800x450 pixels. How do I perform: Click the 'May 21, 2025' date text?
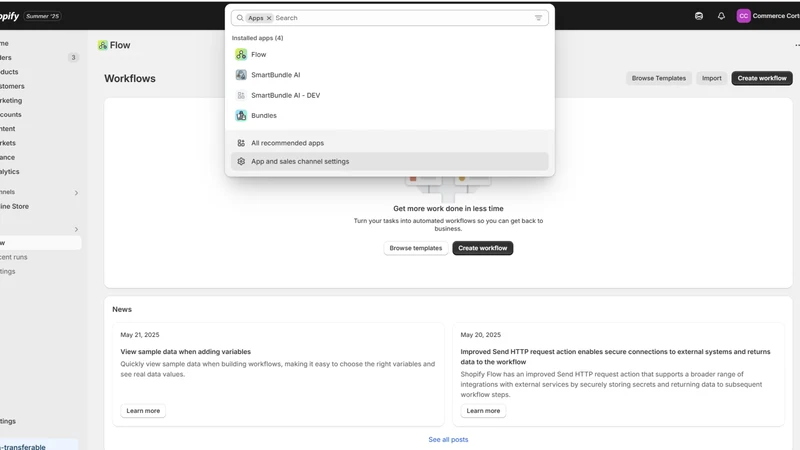coord(140,335)
